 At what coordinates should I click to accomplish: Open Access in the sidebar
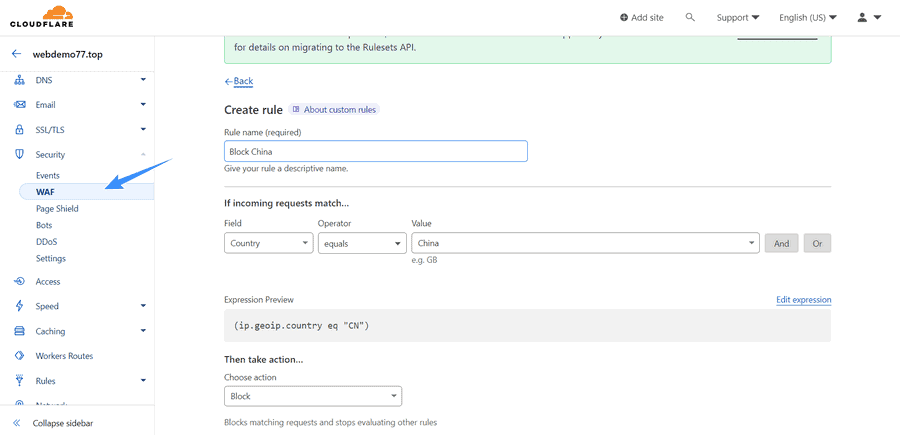tap(48, 281)
